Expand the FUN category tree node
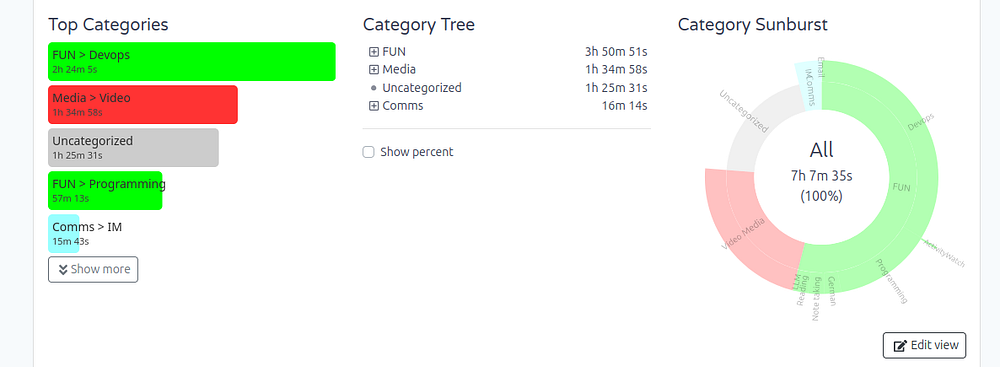 [x=374, y=52]
